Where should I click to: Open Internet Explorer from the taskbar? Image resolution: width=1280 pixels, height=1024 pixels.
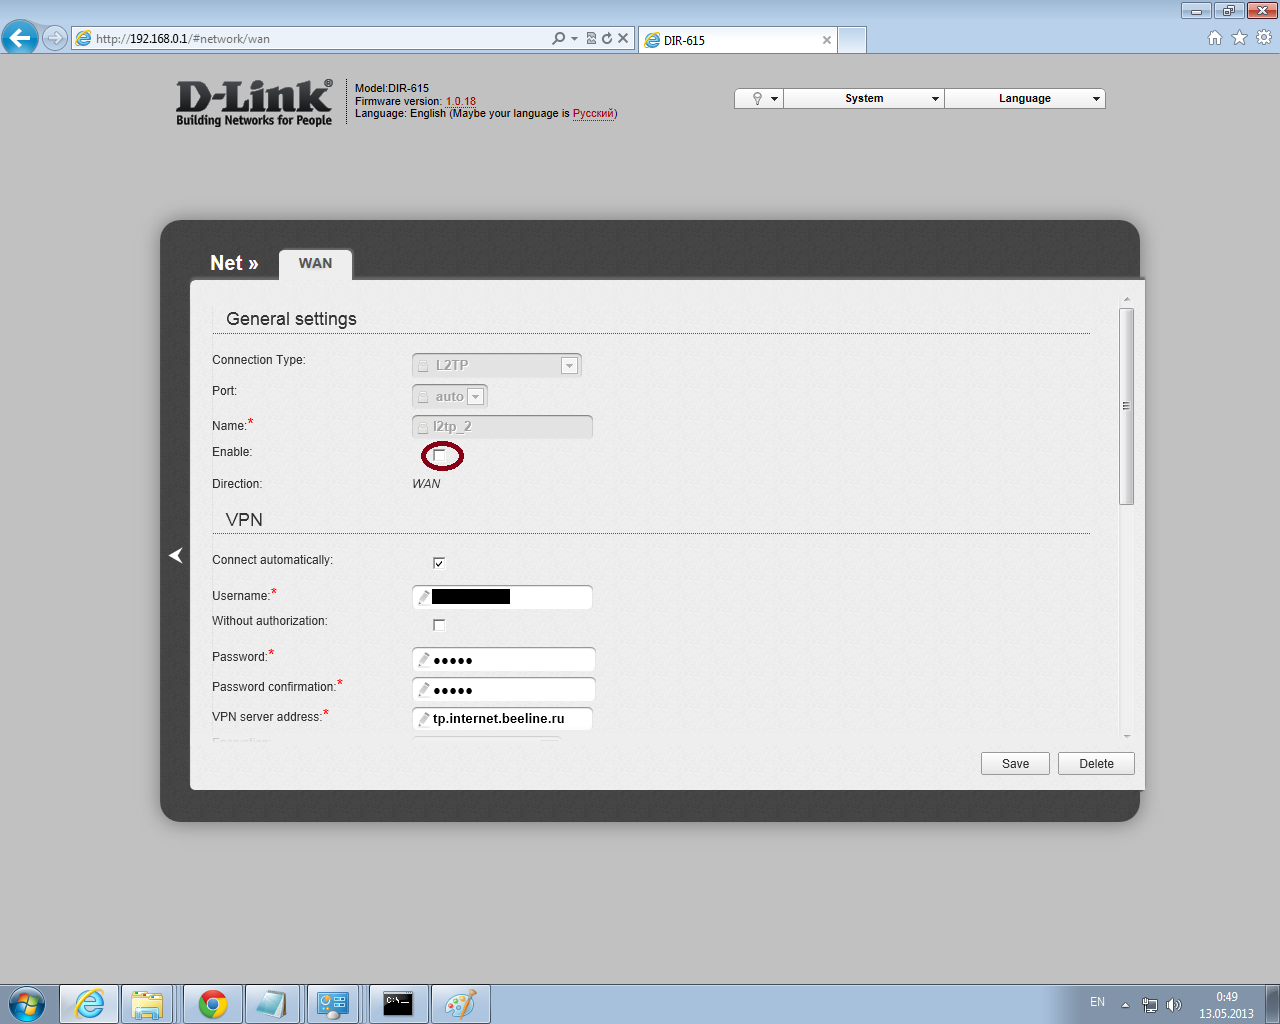coord(89,1004)
